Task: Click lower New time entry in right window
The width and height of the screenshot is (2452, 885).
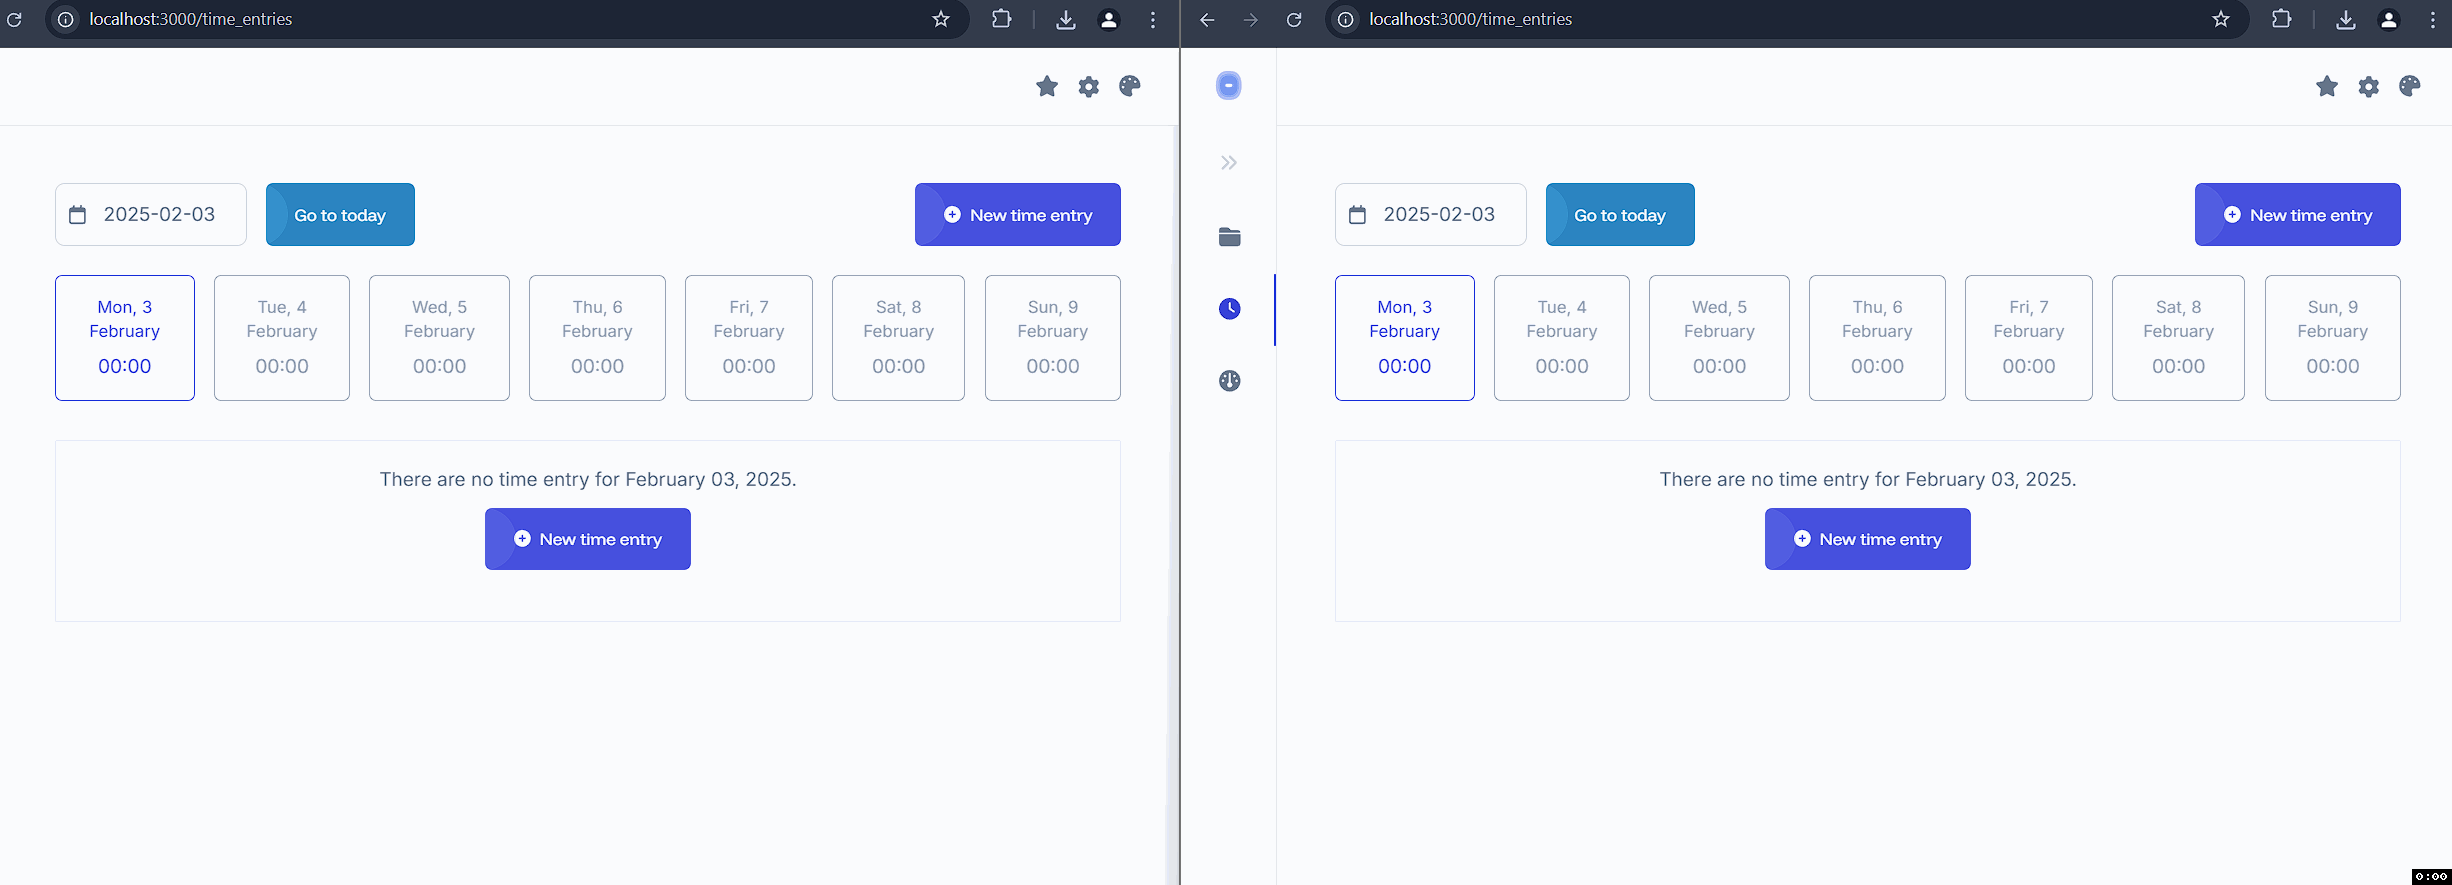Action: (1868, 539)
